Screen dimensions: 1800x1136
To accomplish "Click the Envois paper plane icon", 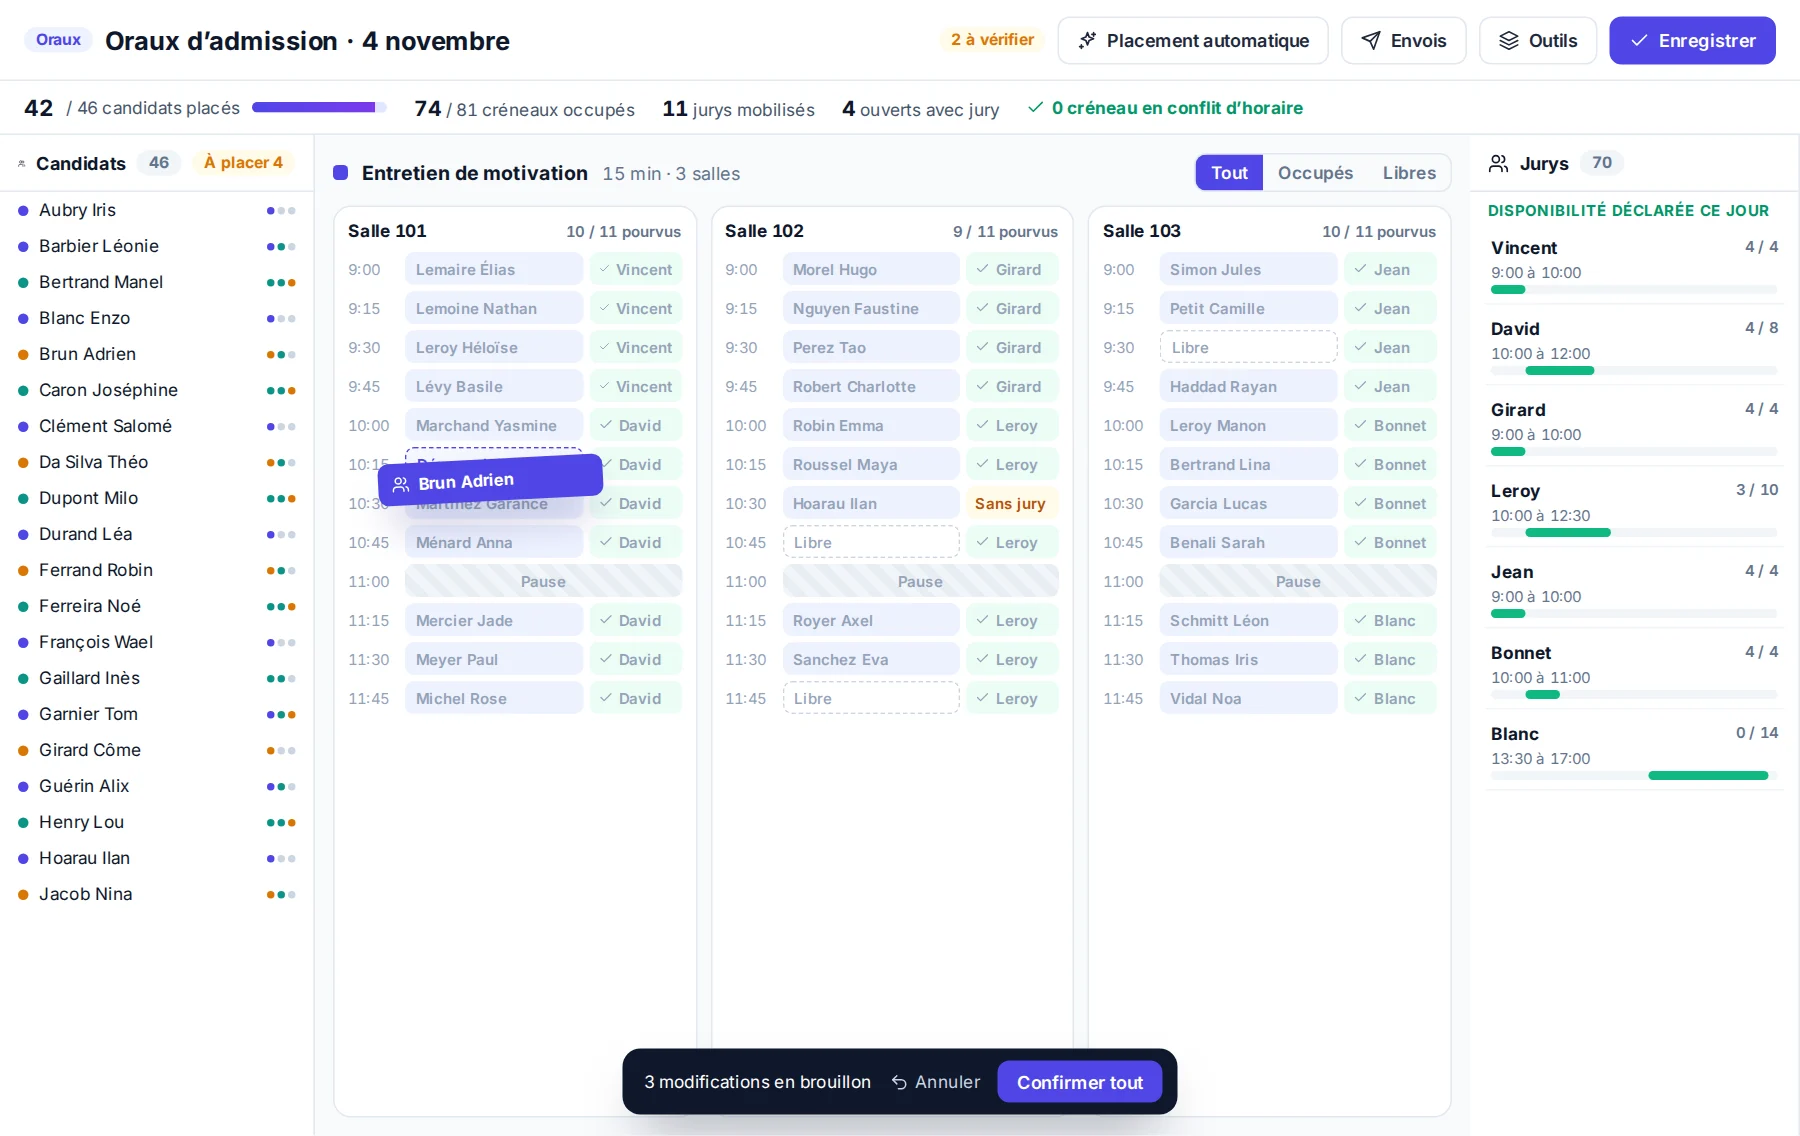I will click(1371, 41).
